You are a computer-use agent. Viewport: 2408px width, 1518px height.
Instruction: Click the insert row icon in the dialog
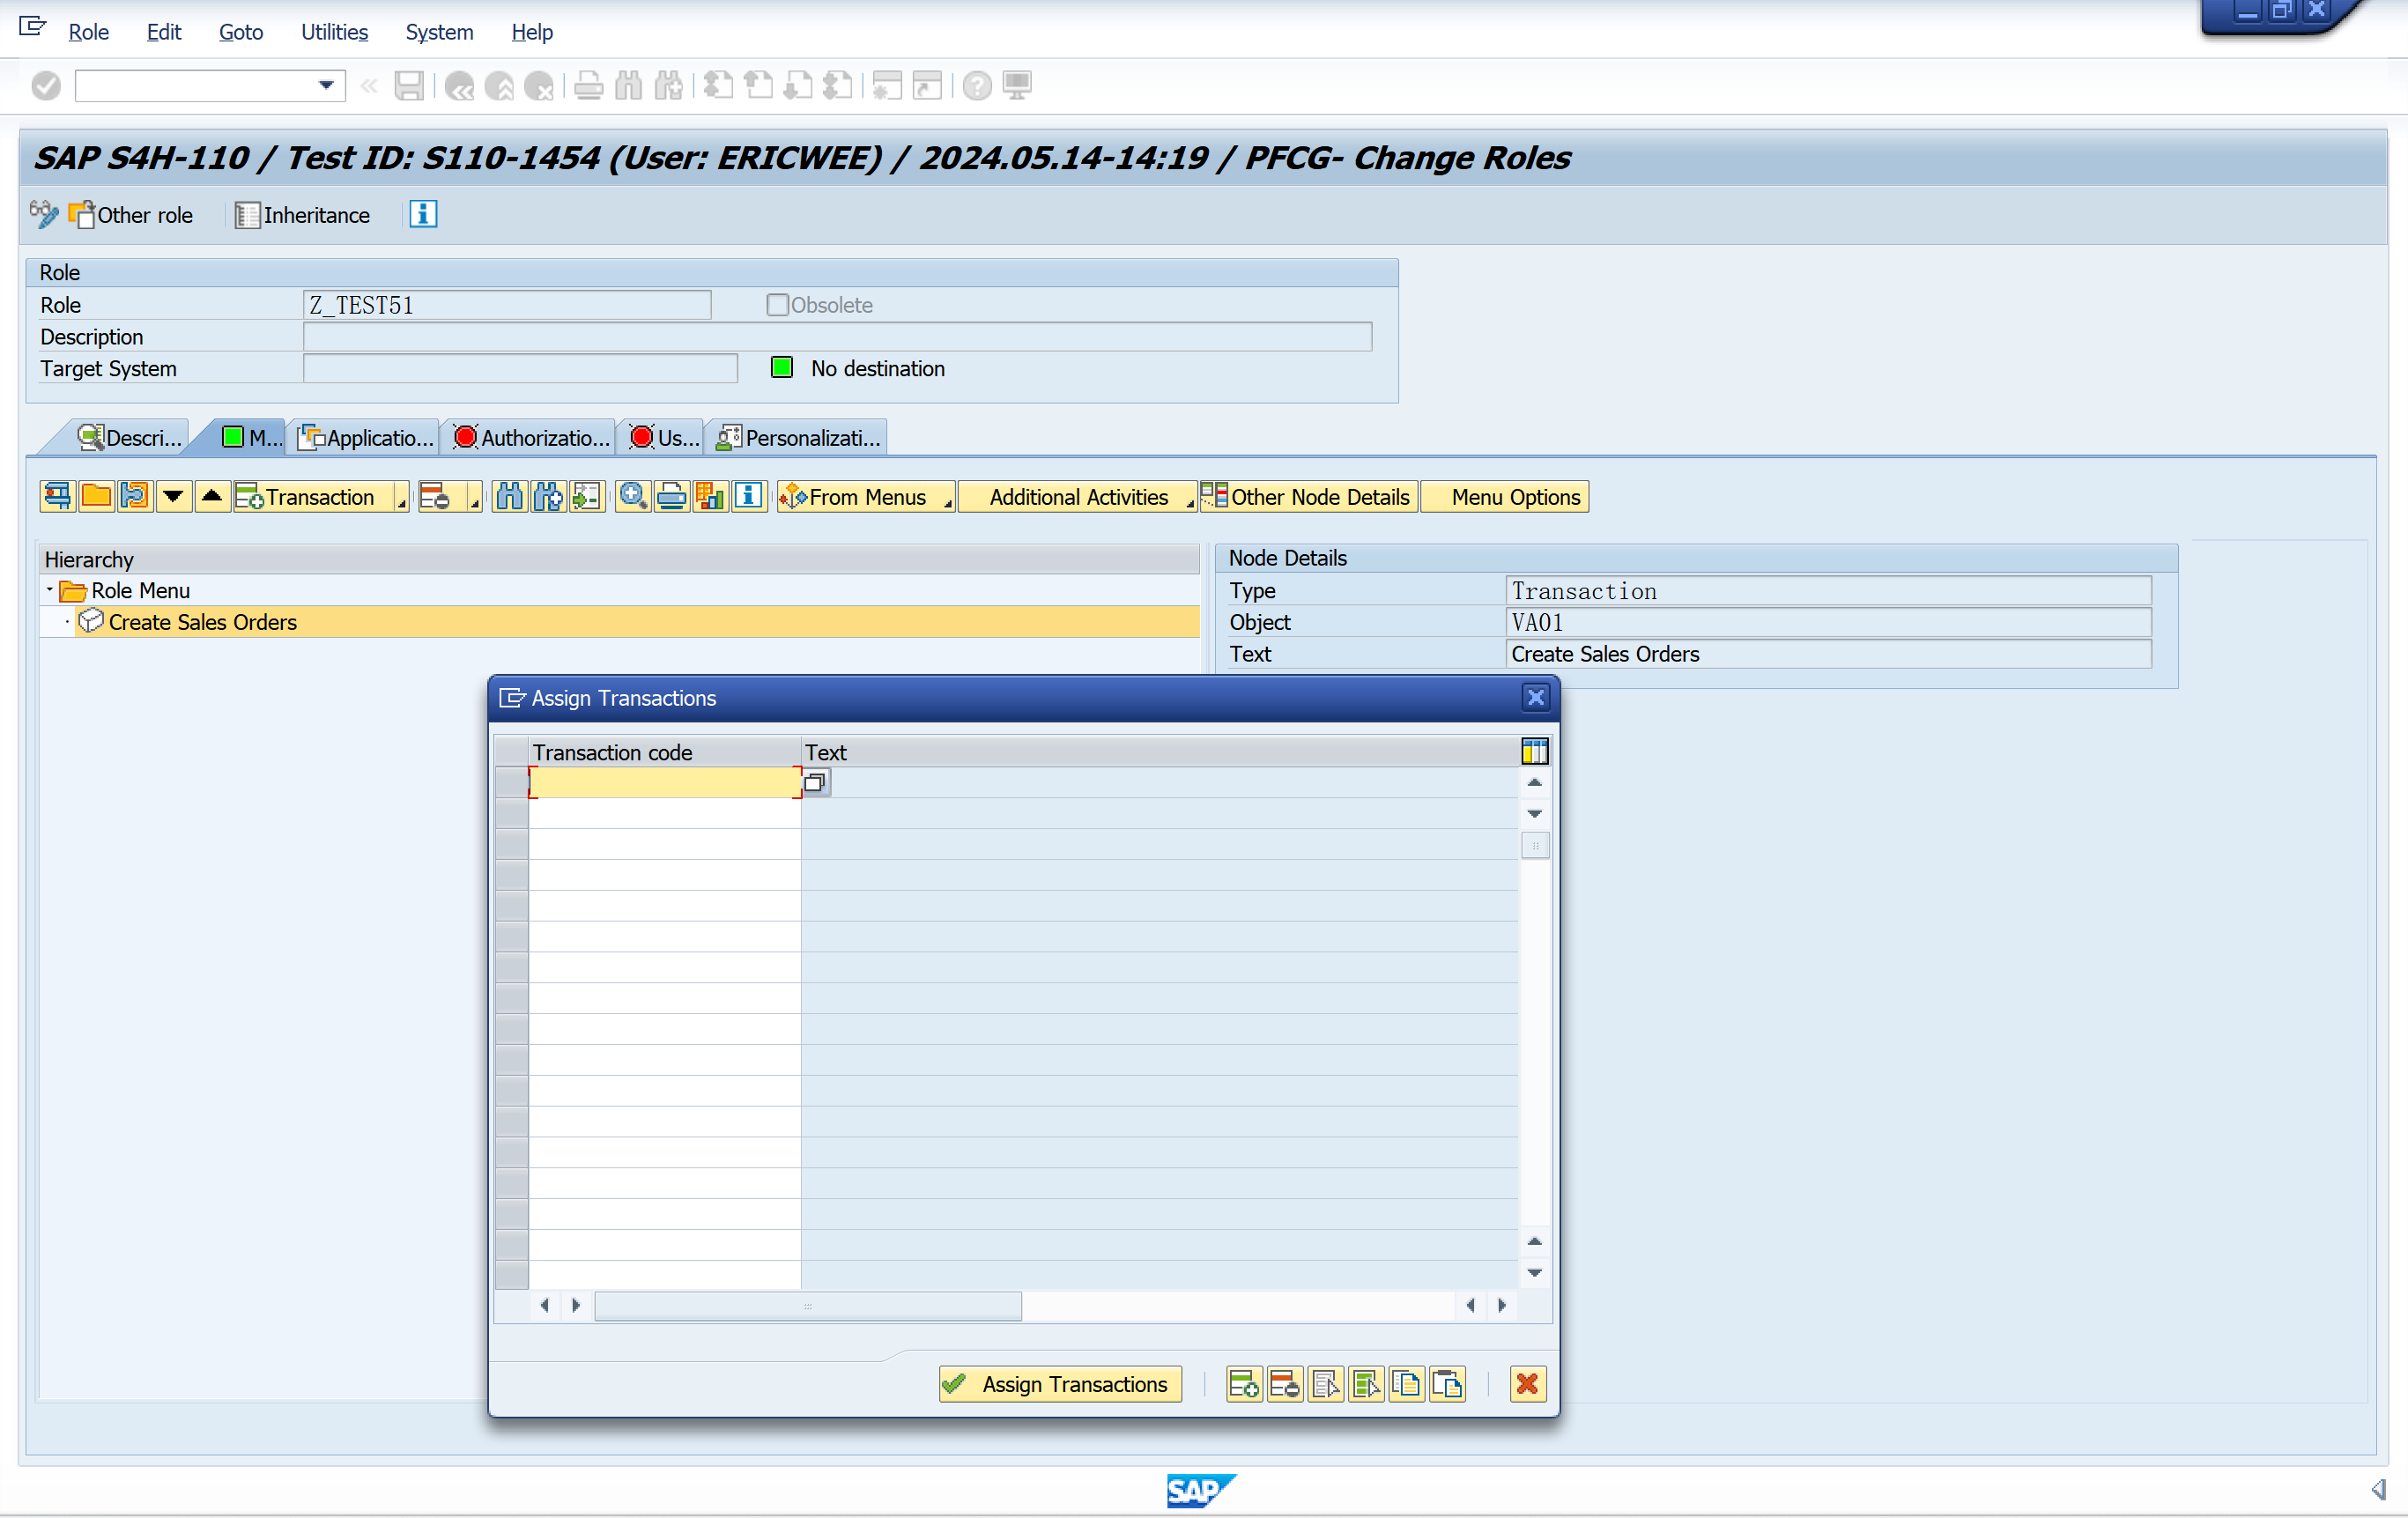[x=1244, y=1384]
